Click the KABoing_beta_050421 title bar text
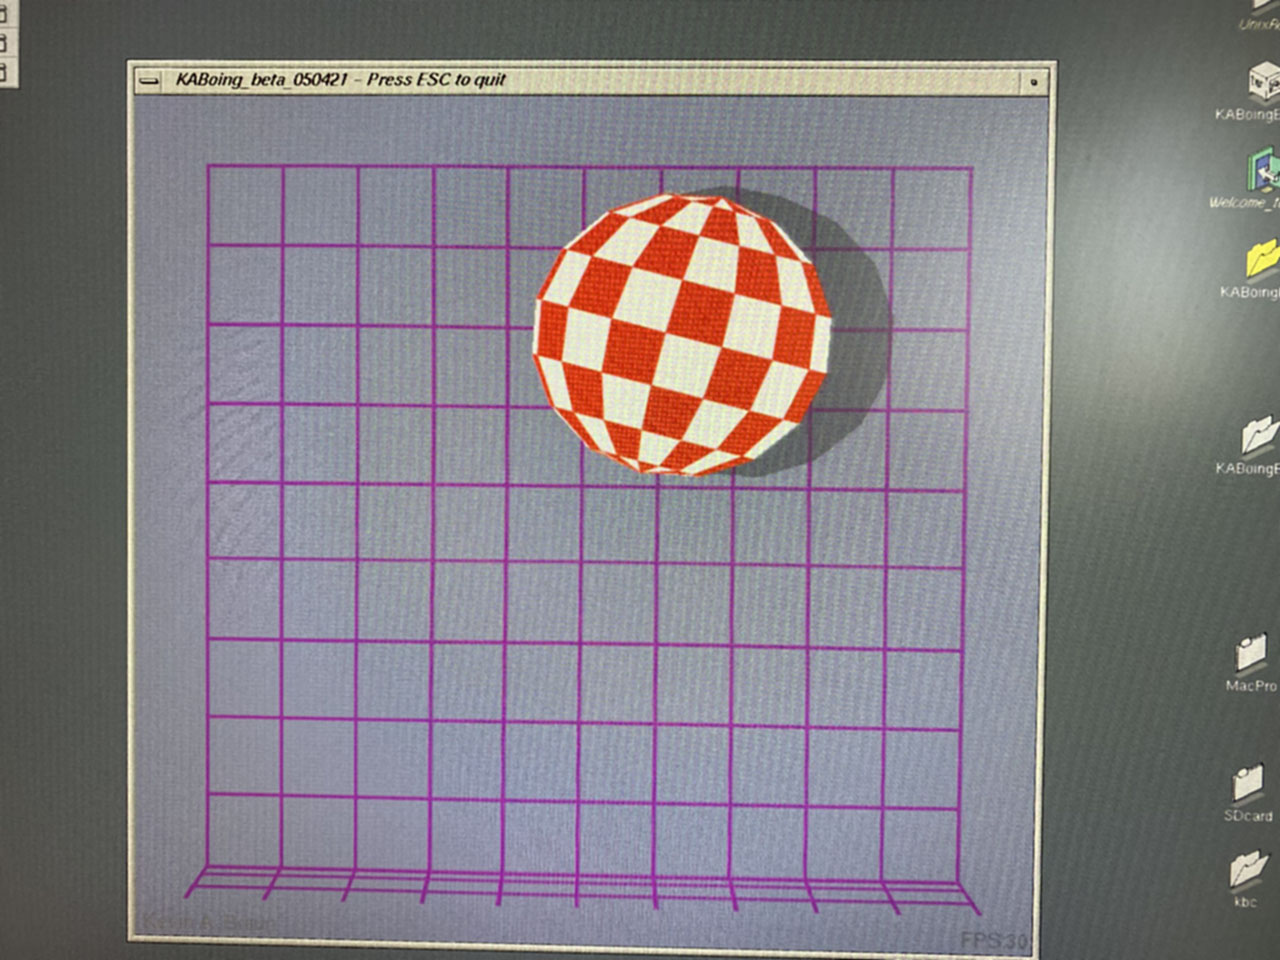 tap(341, 79)
